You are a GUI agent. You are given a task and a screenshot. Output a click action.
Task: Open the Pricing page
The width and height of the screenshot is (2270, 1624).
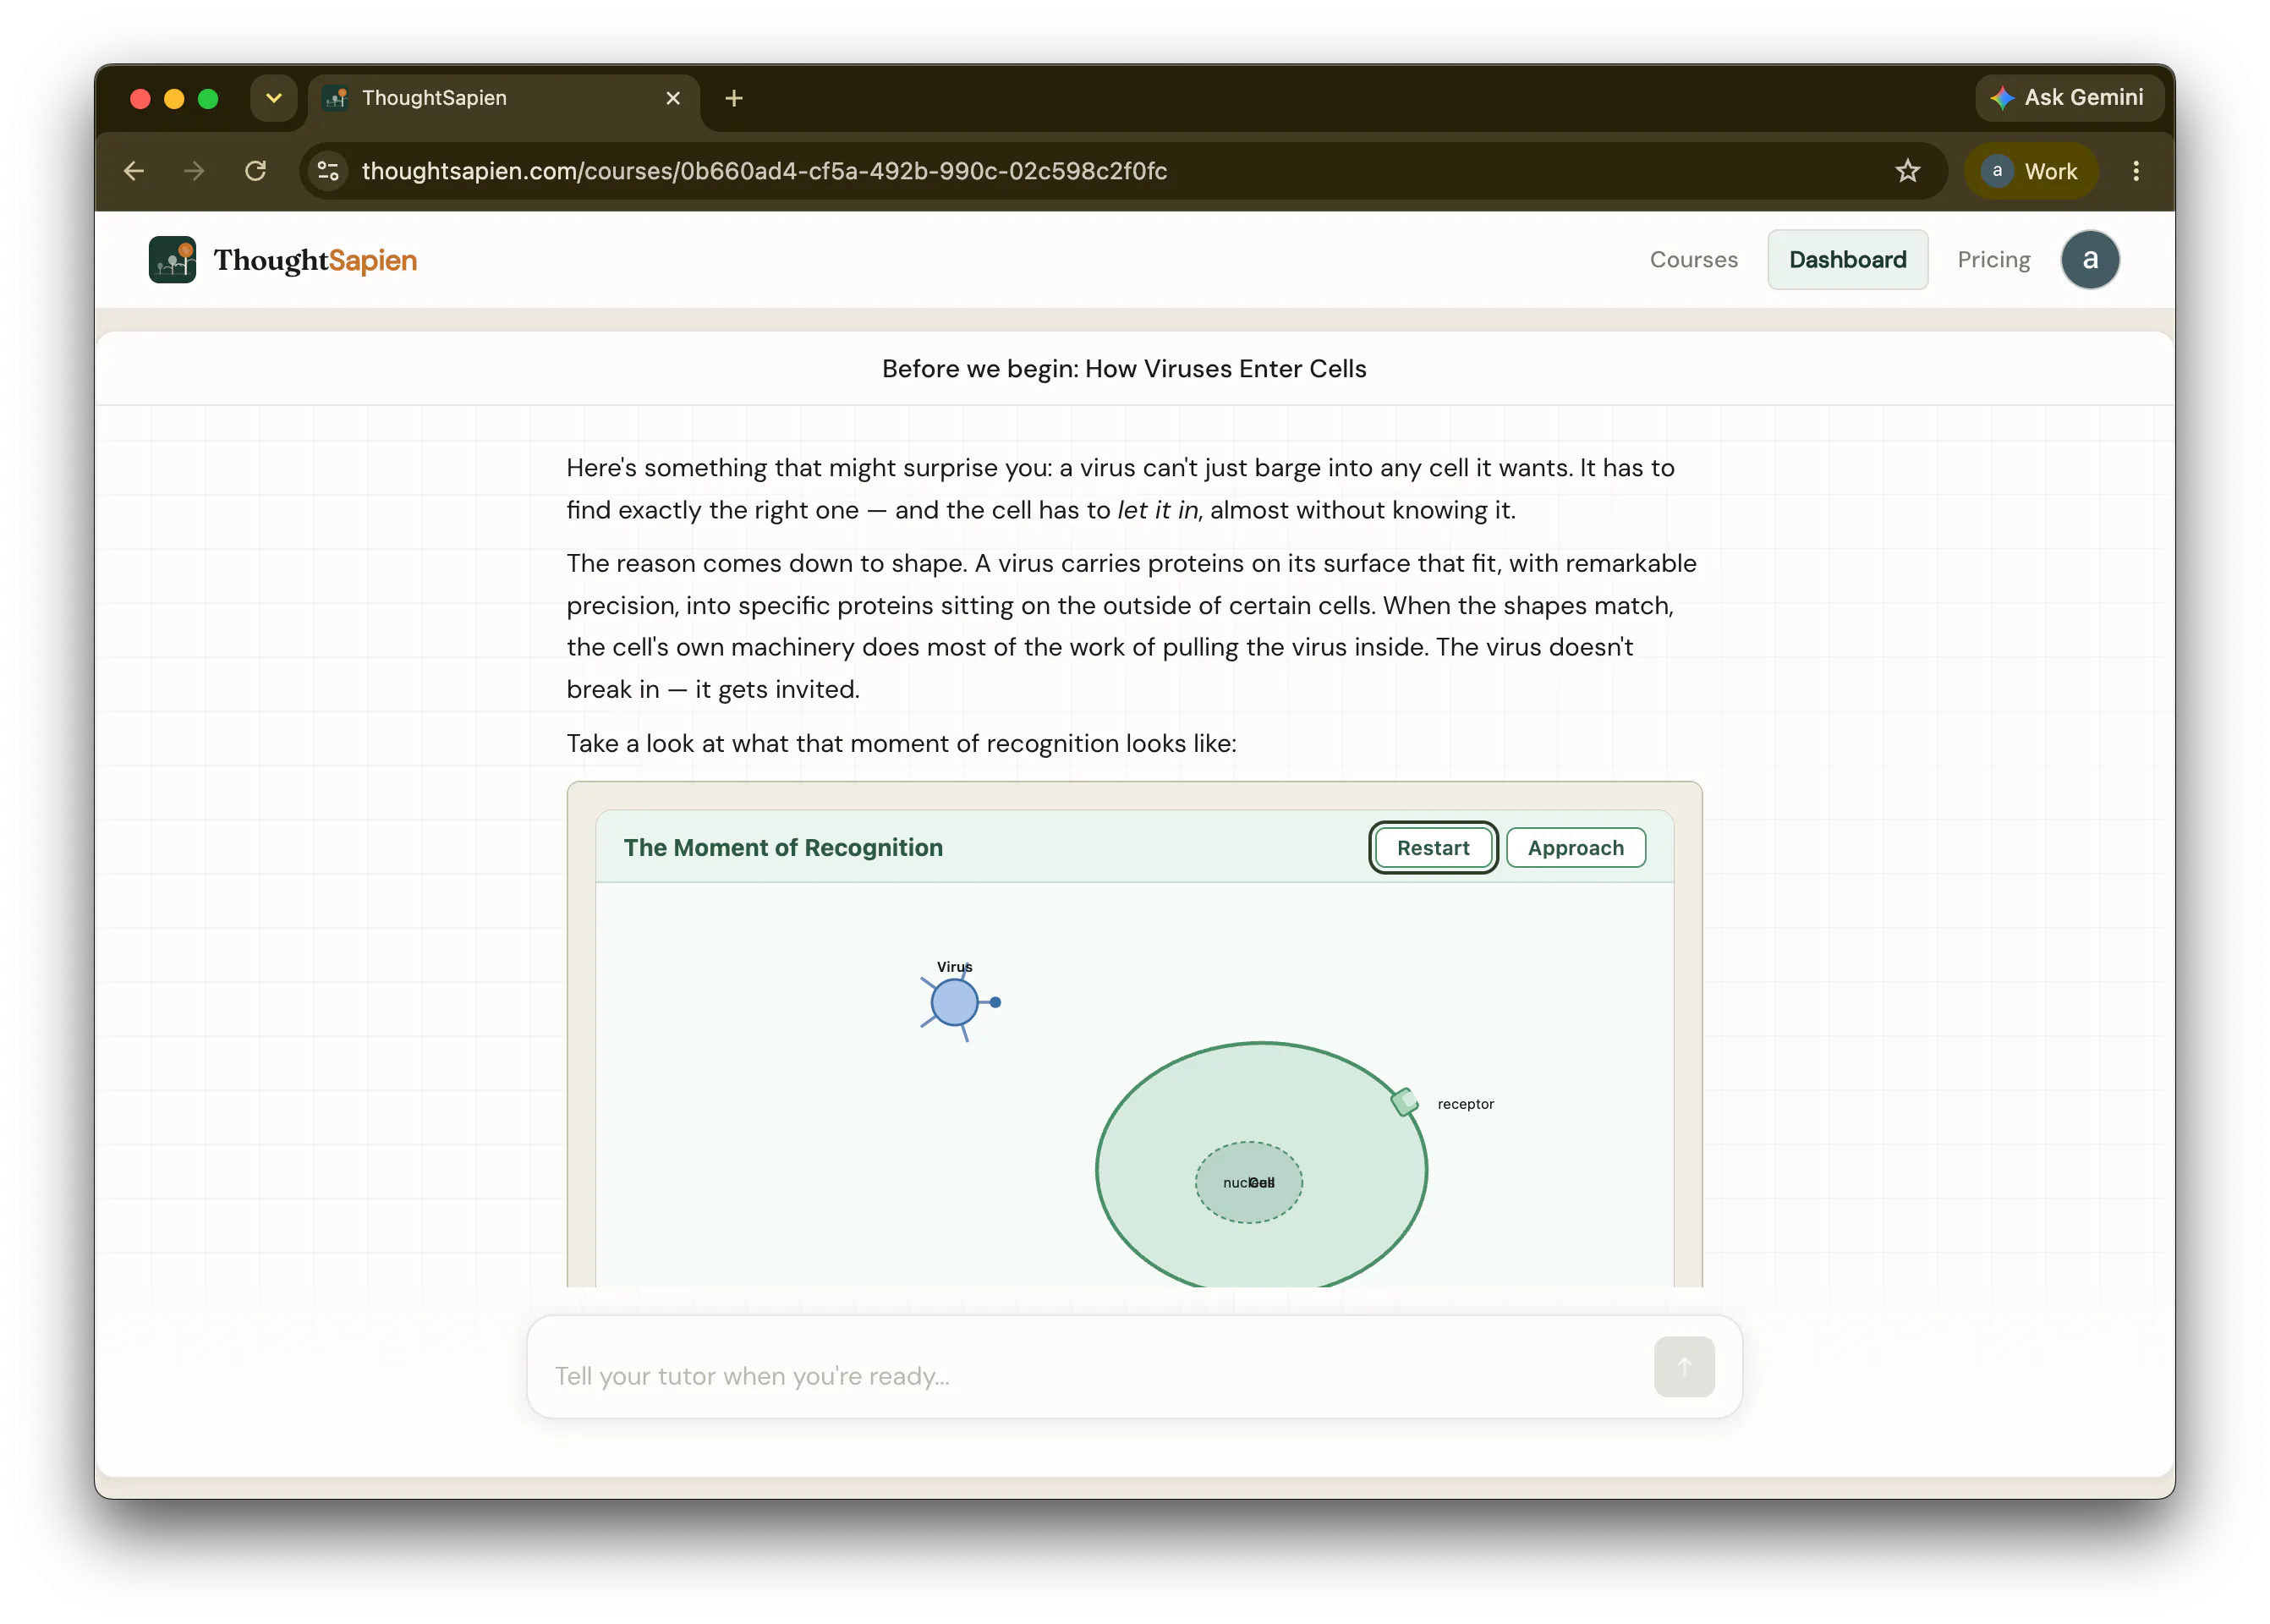pyautogui.click(x=1993, y=260)
